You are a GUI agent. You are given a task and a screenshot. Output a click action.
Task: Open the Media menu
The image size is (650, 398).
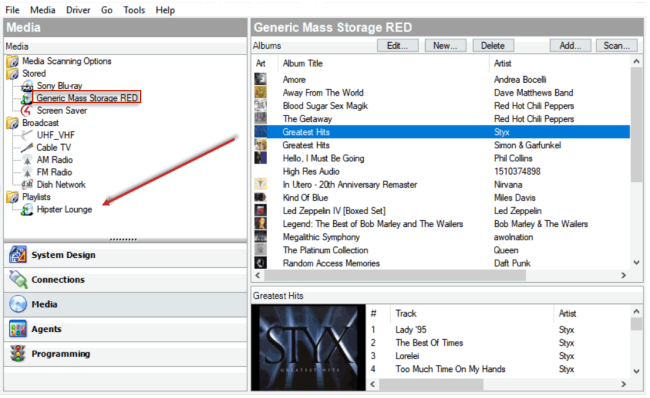tap(43, 10)
